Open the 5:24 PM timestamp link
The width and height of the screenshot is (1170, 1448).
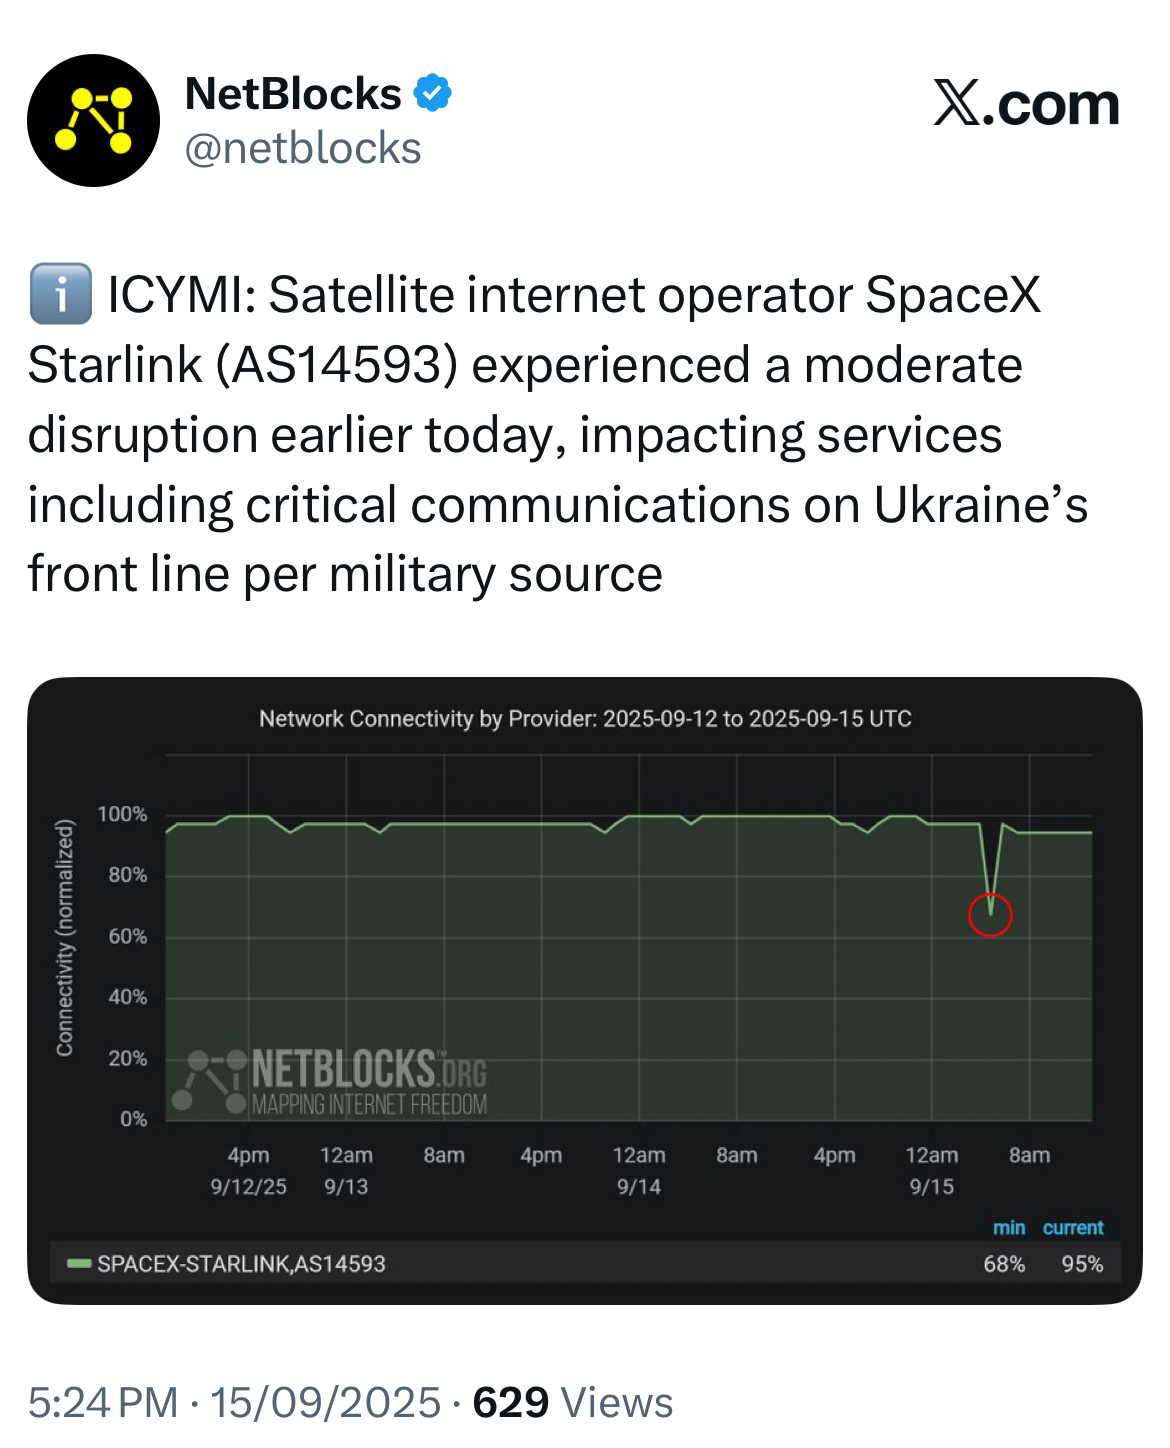point(103,1402)
